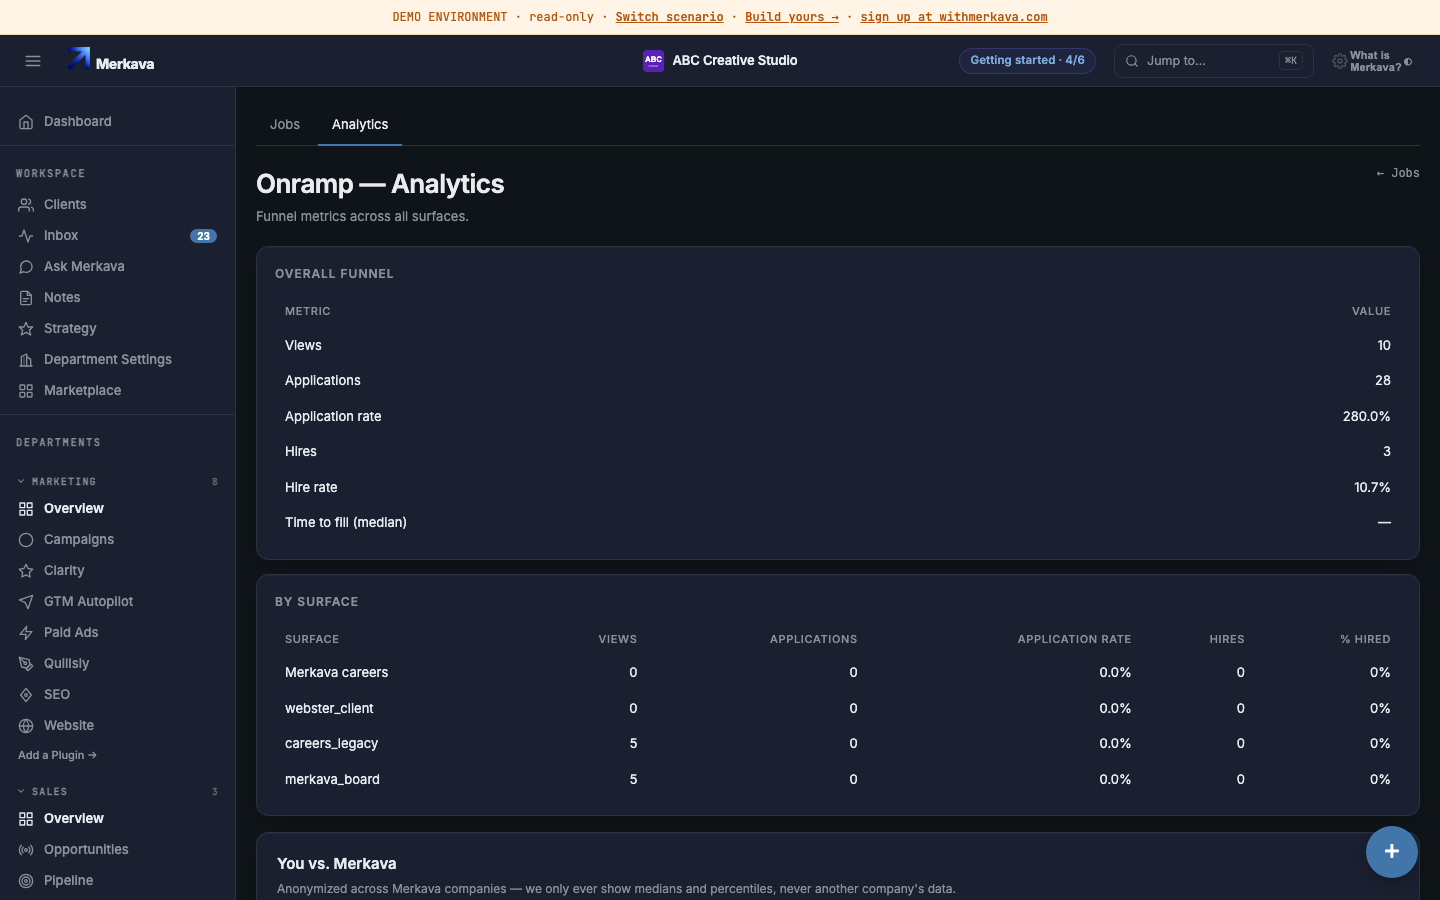This screenshot has width=1440, height=900.
Task: Click the Merkava arrow logo
Action: pyautogui.click(x=79, y=59)
